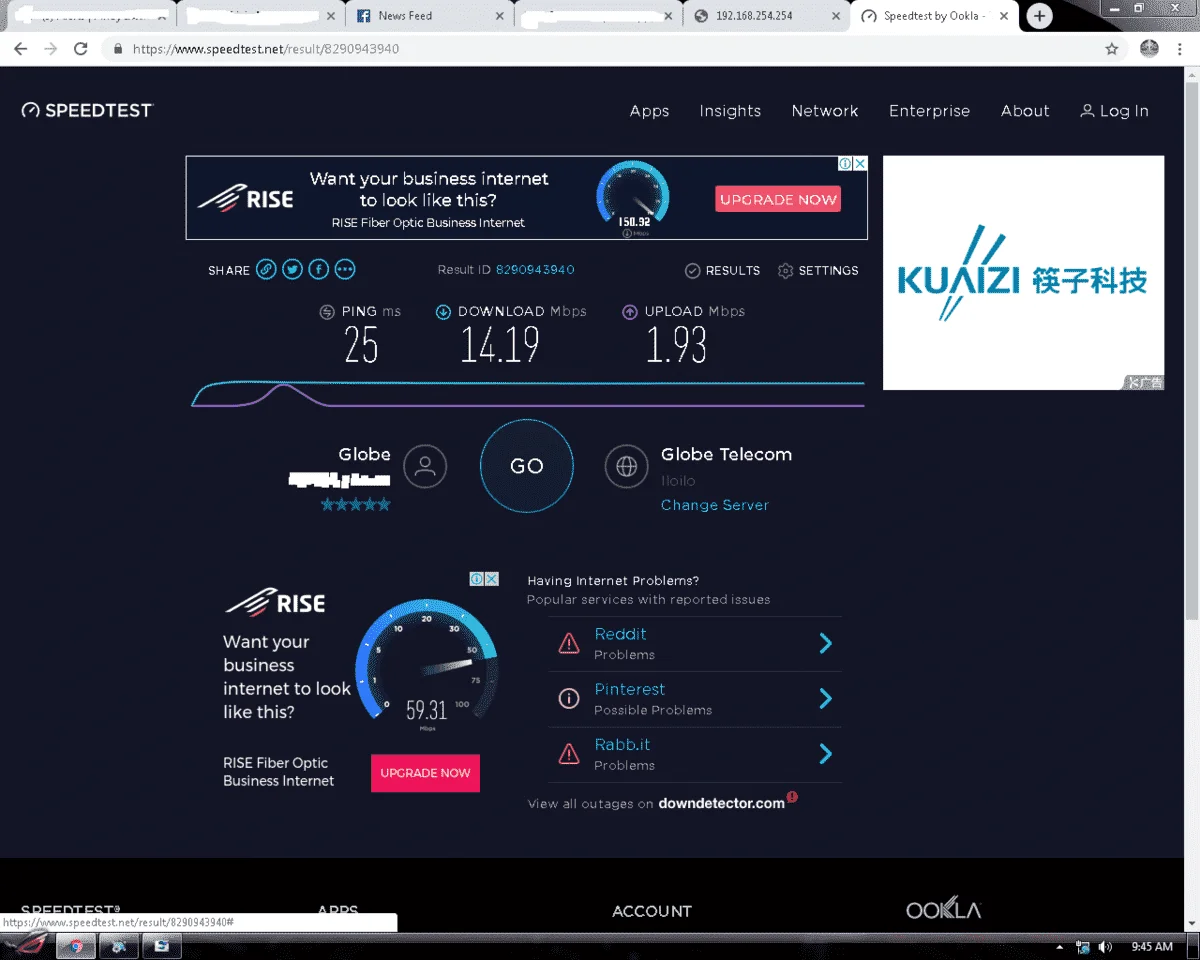Click the 14.19 download value
Viewport: 1200px width, 960px height.
pyautogui.click(x=500, y=345)
